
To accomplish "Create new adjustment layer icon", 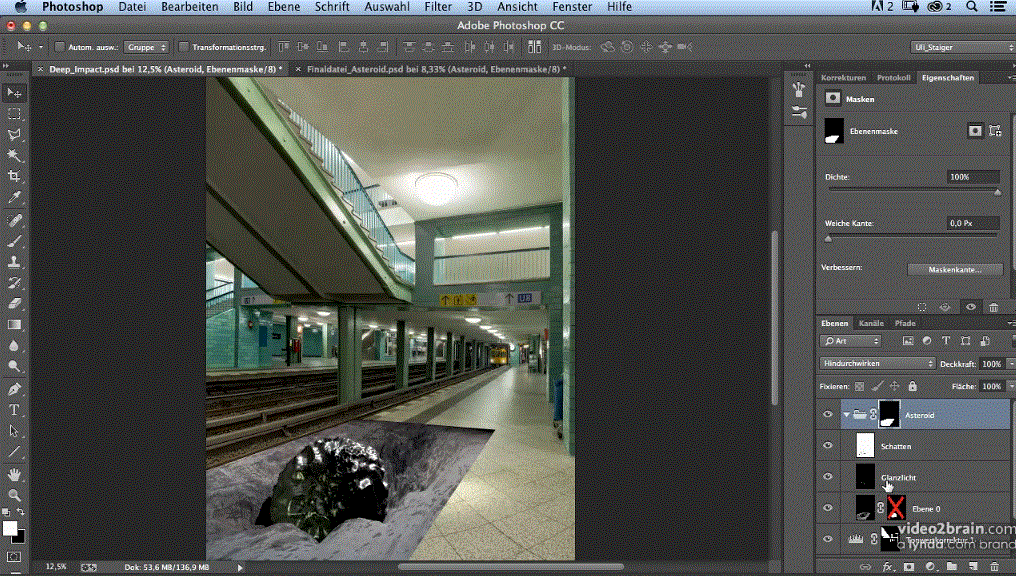I will pos(930,567).
